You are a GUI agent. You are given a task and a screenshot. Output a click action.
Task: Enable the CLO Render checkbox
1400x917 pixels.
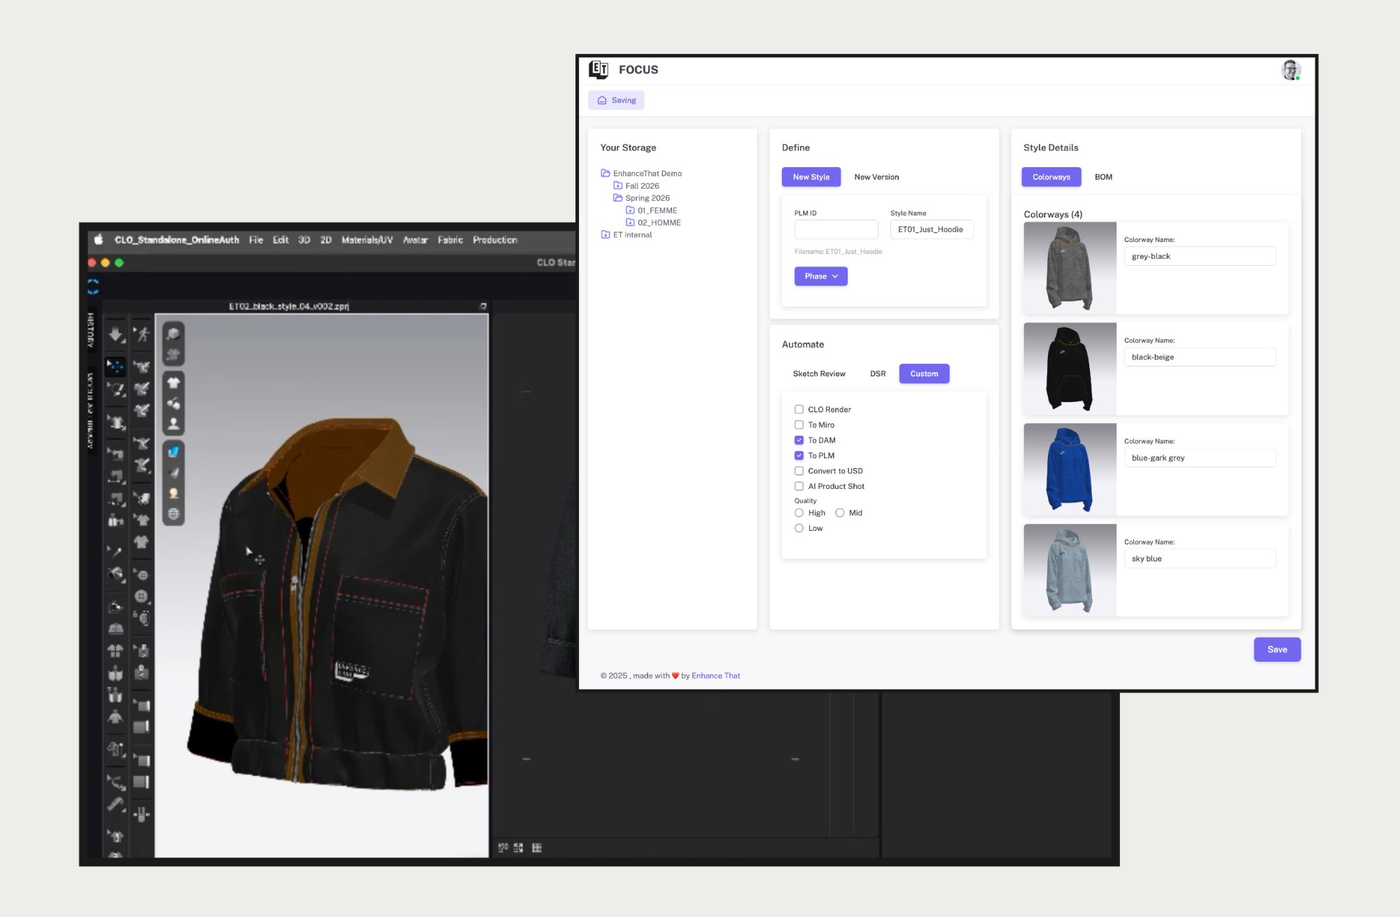click(799, 409)
